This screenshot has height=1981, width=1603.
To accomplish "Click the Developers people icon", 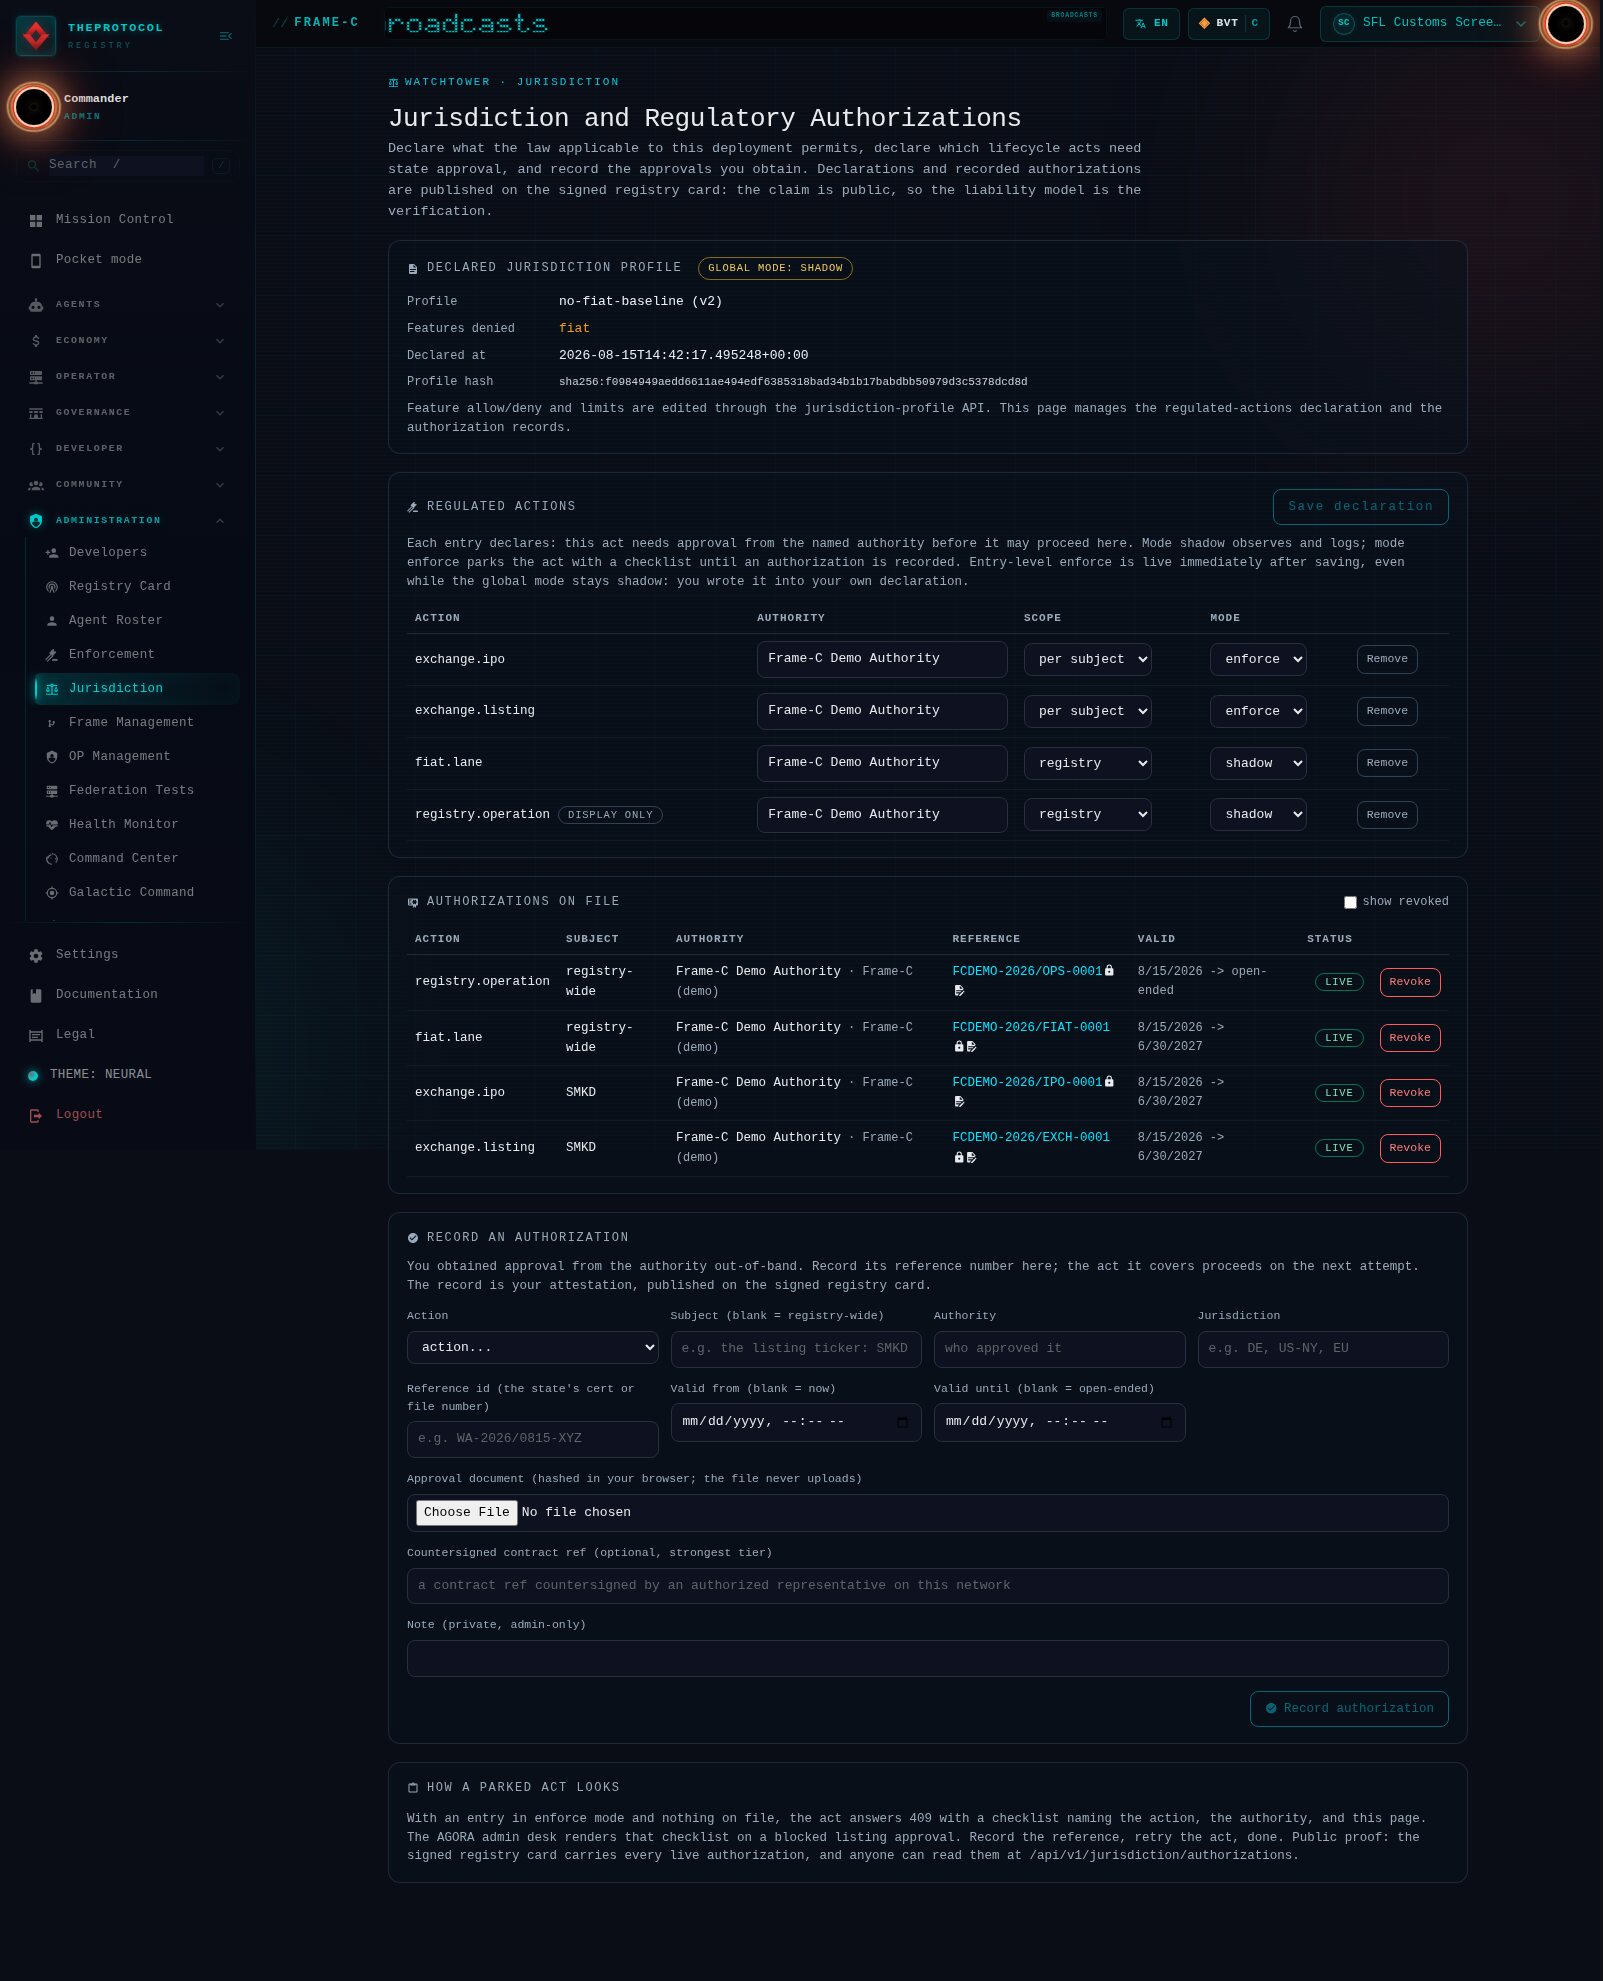I will (x=52, y=553).
